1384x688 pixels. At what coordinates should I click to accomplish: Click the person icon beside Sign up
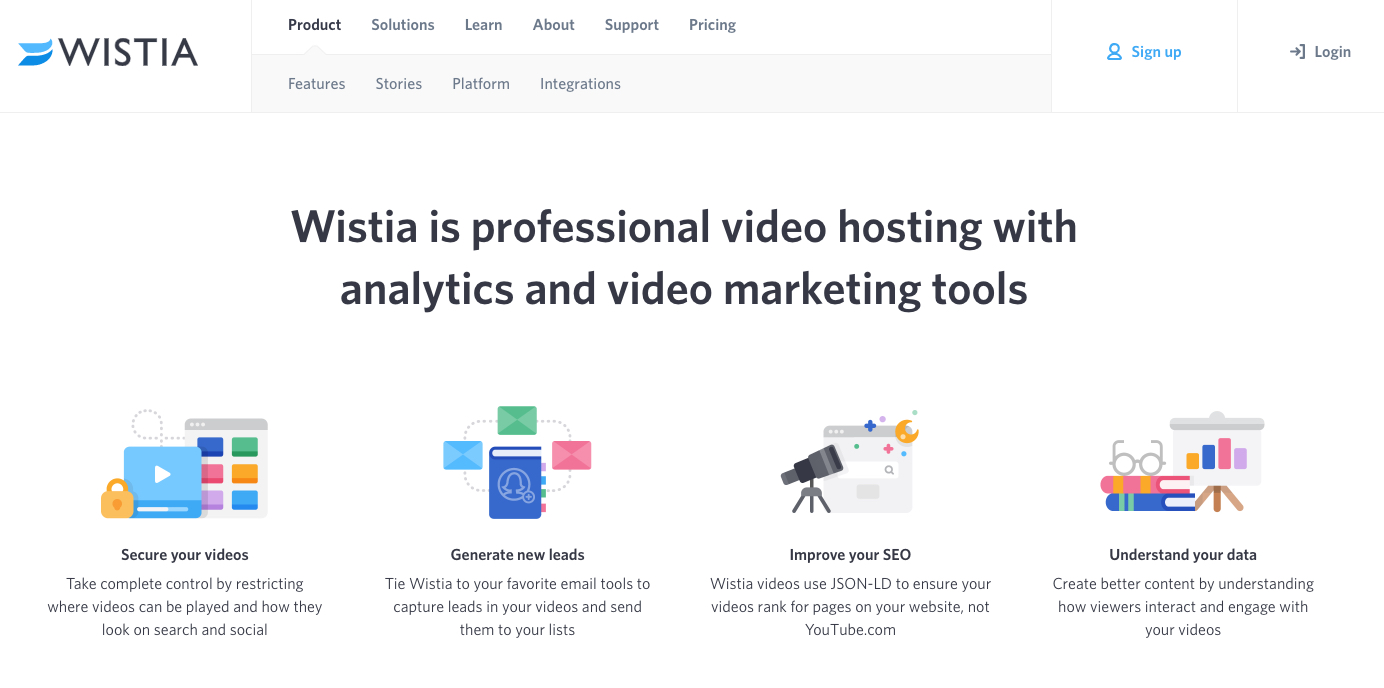(x=1113, y=51)
